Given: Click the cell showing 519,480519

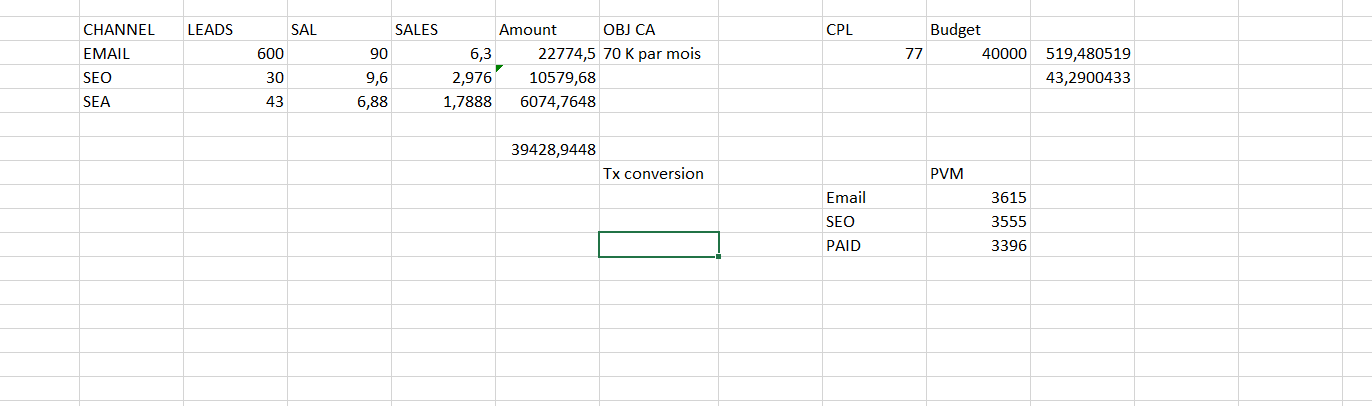Looking at the screenshot, I should (1082, 54).
